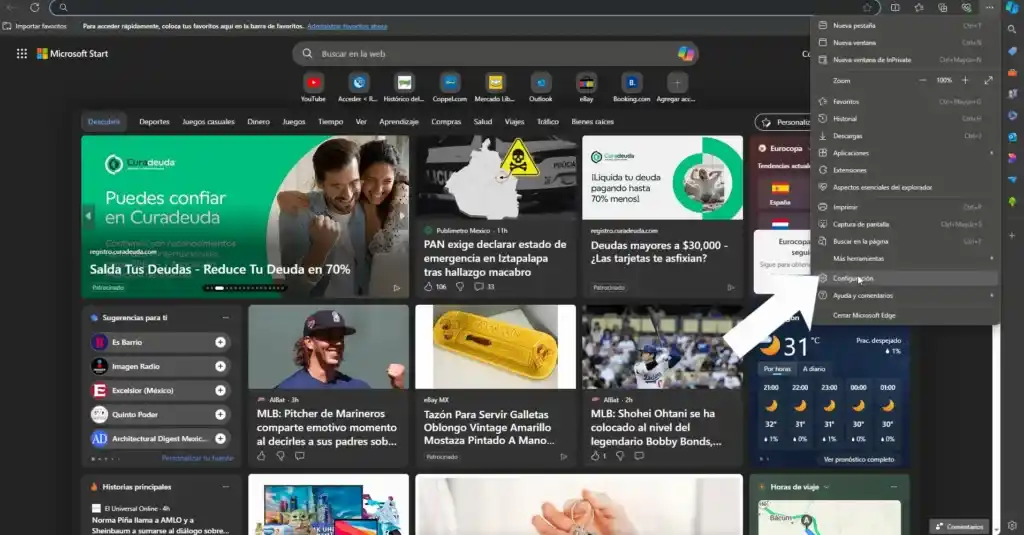Close the three-dot Settings and more menu
Image resolution: width=1024 pixels, height=535 pixels.
point(990,7)
